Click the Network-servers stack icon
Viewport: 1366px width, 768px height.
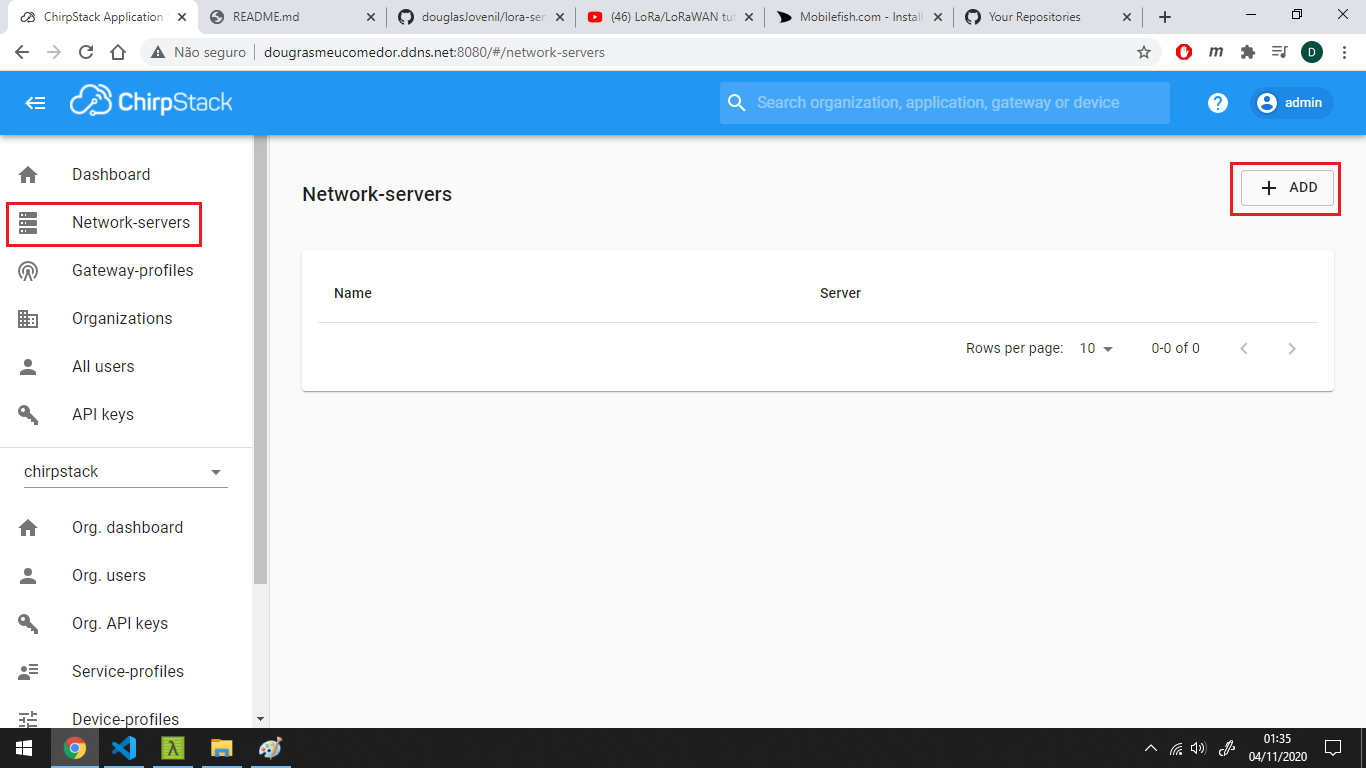click(x=28, y=223)
